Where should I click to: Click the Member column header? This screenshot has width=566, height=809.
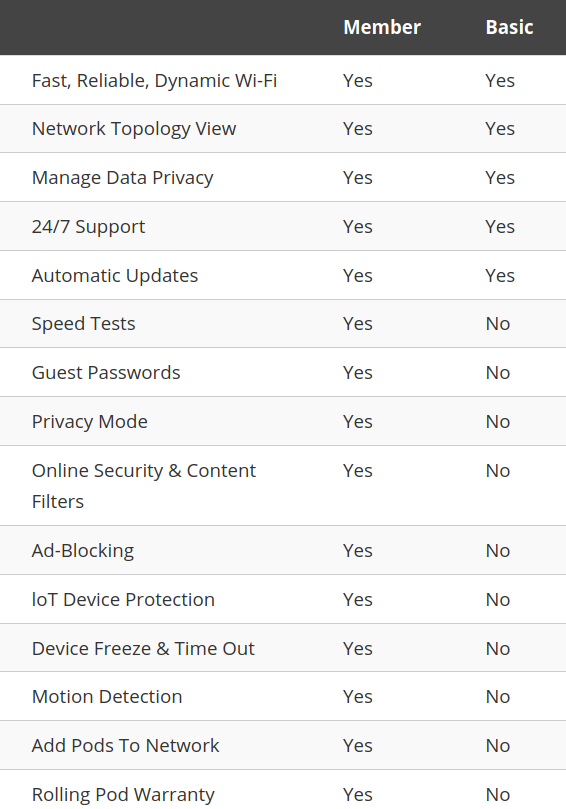point(382,27)
